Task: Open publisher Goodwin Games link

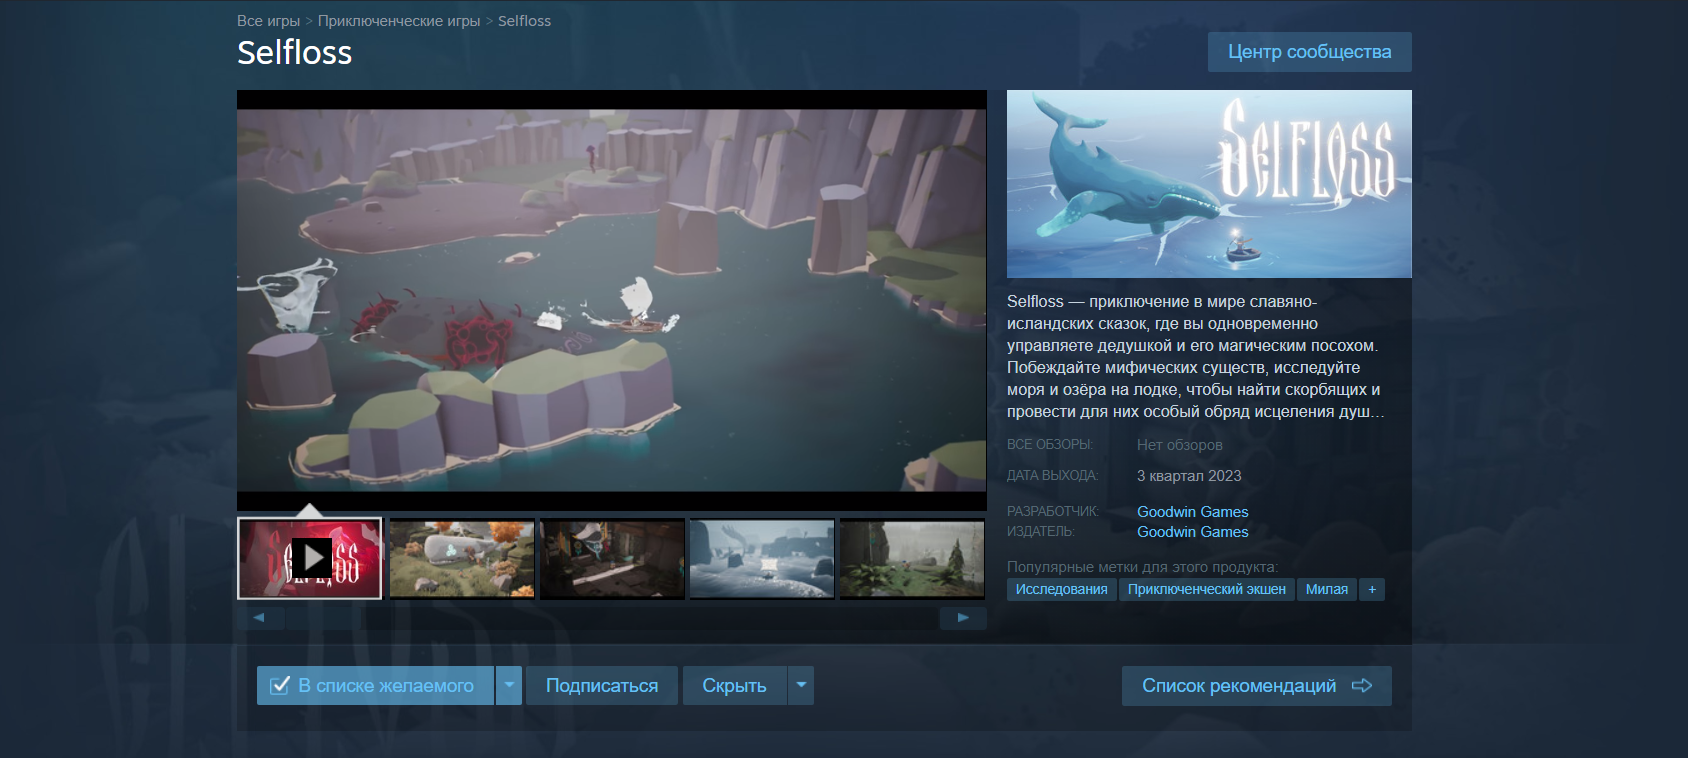Action: pyautogui.click(x=1192, y=532)
